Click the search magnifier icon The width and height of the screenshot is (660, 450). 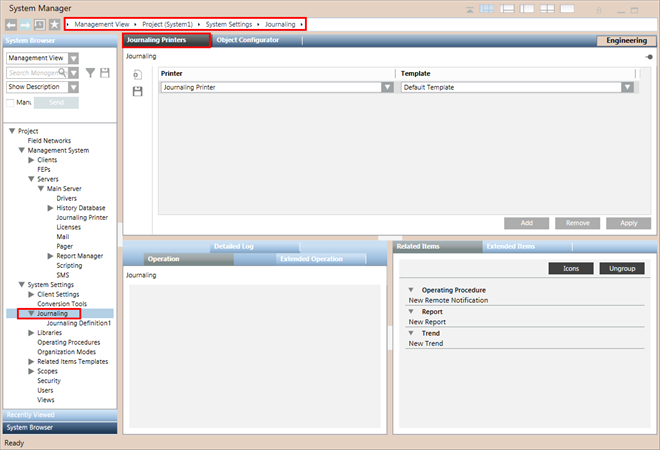[62, 73]
